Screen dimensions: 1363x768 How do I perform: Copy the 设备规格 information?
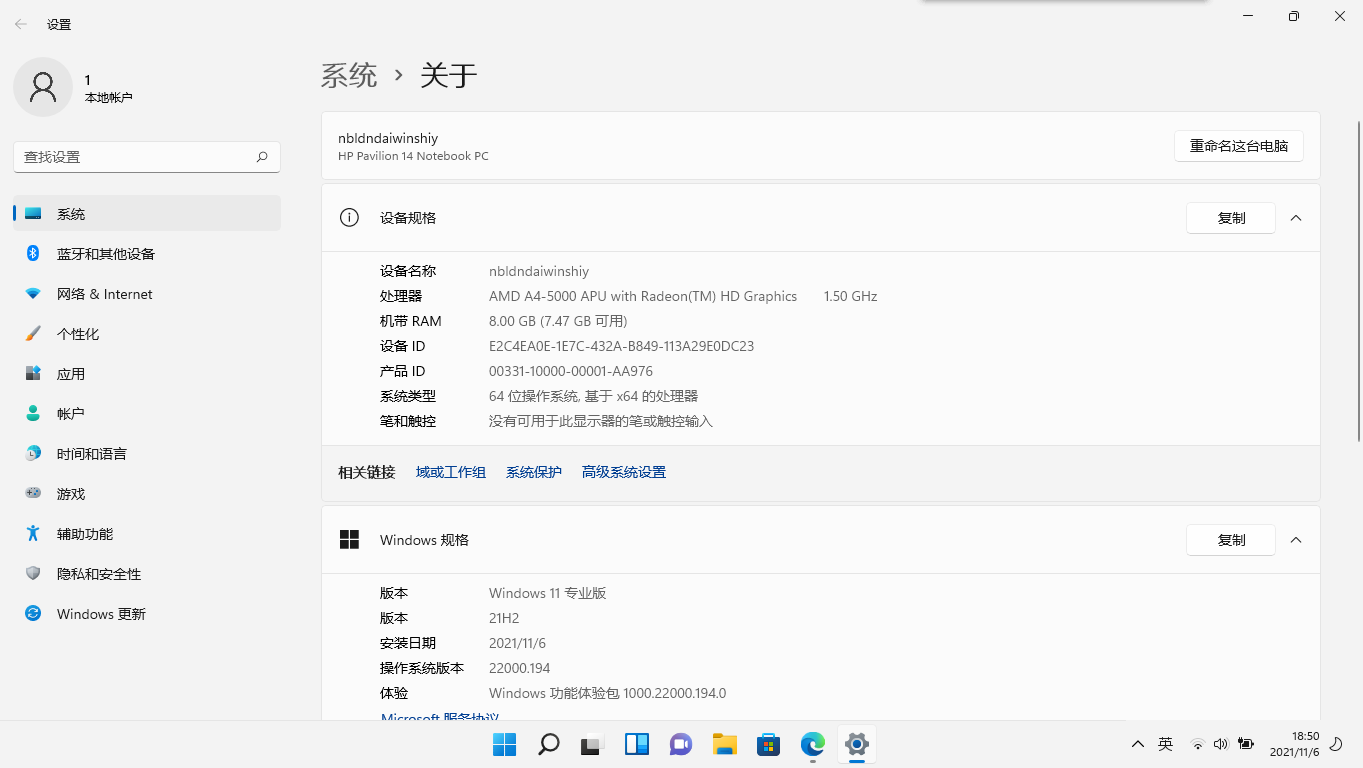click(x=1231, y=218)
